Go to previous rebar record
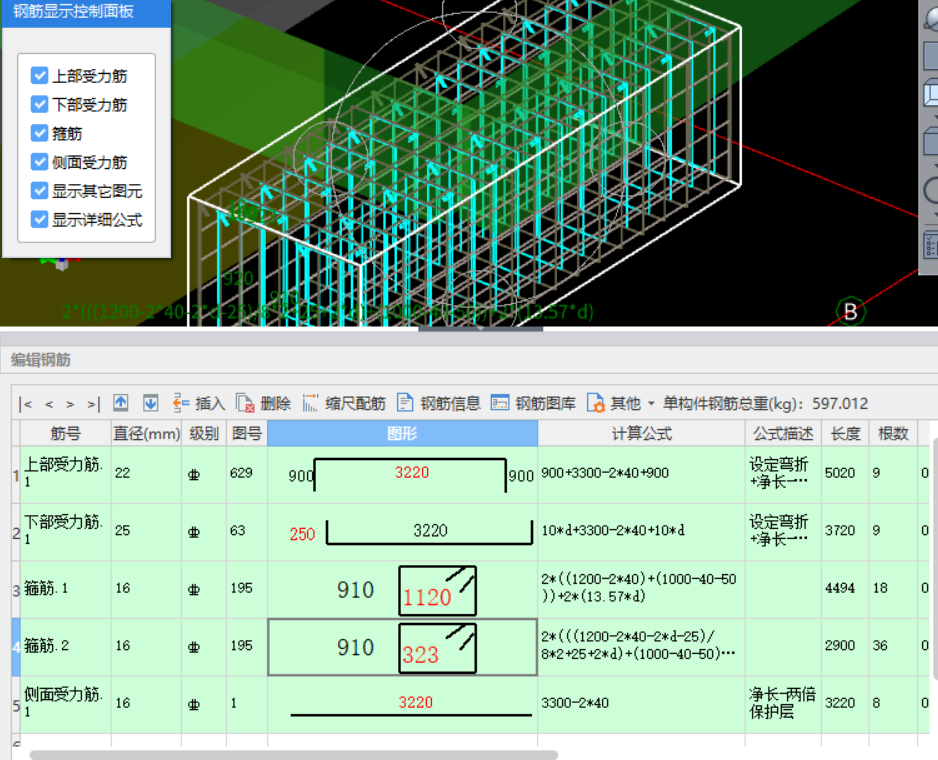 point(49,405)
